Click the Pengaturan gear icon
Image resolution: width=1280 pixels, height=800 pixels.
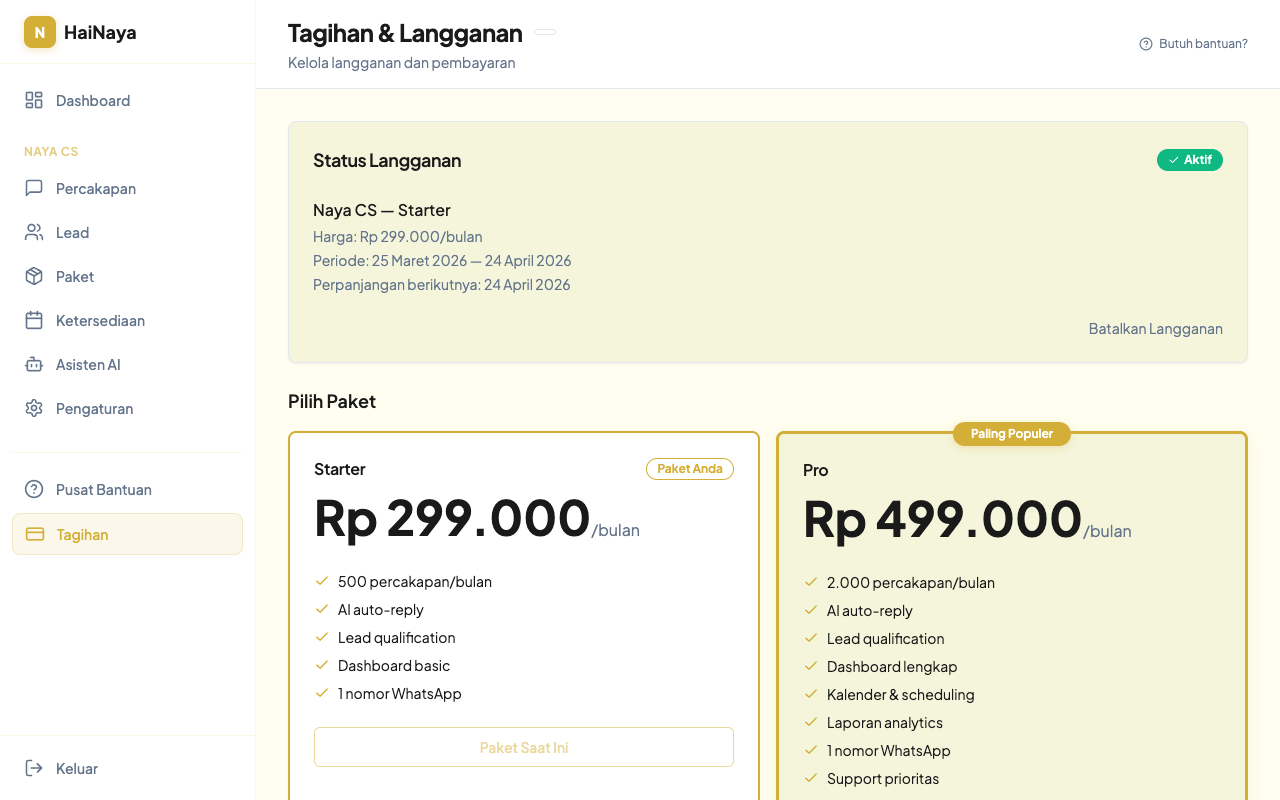click(34, 408)
